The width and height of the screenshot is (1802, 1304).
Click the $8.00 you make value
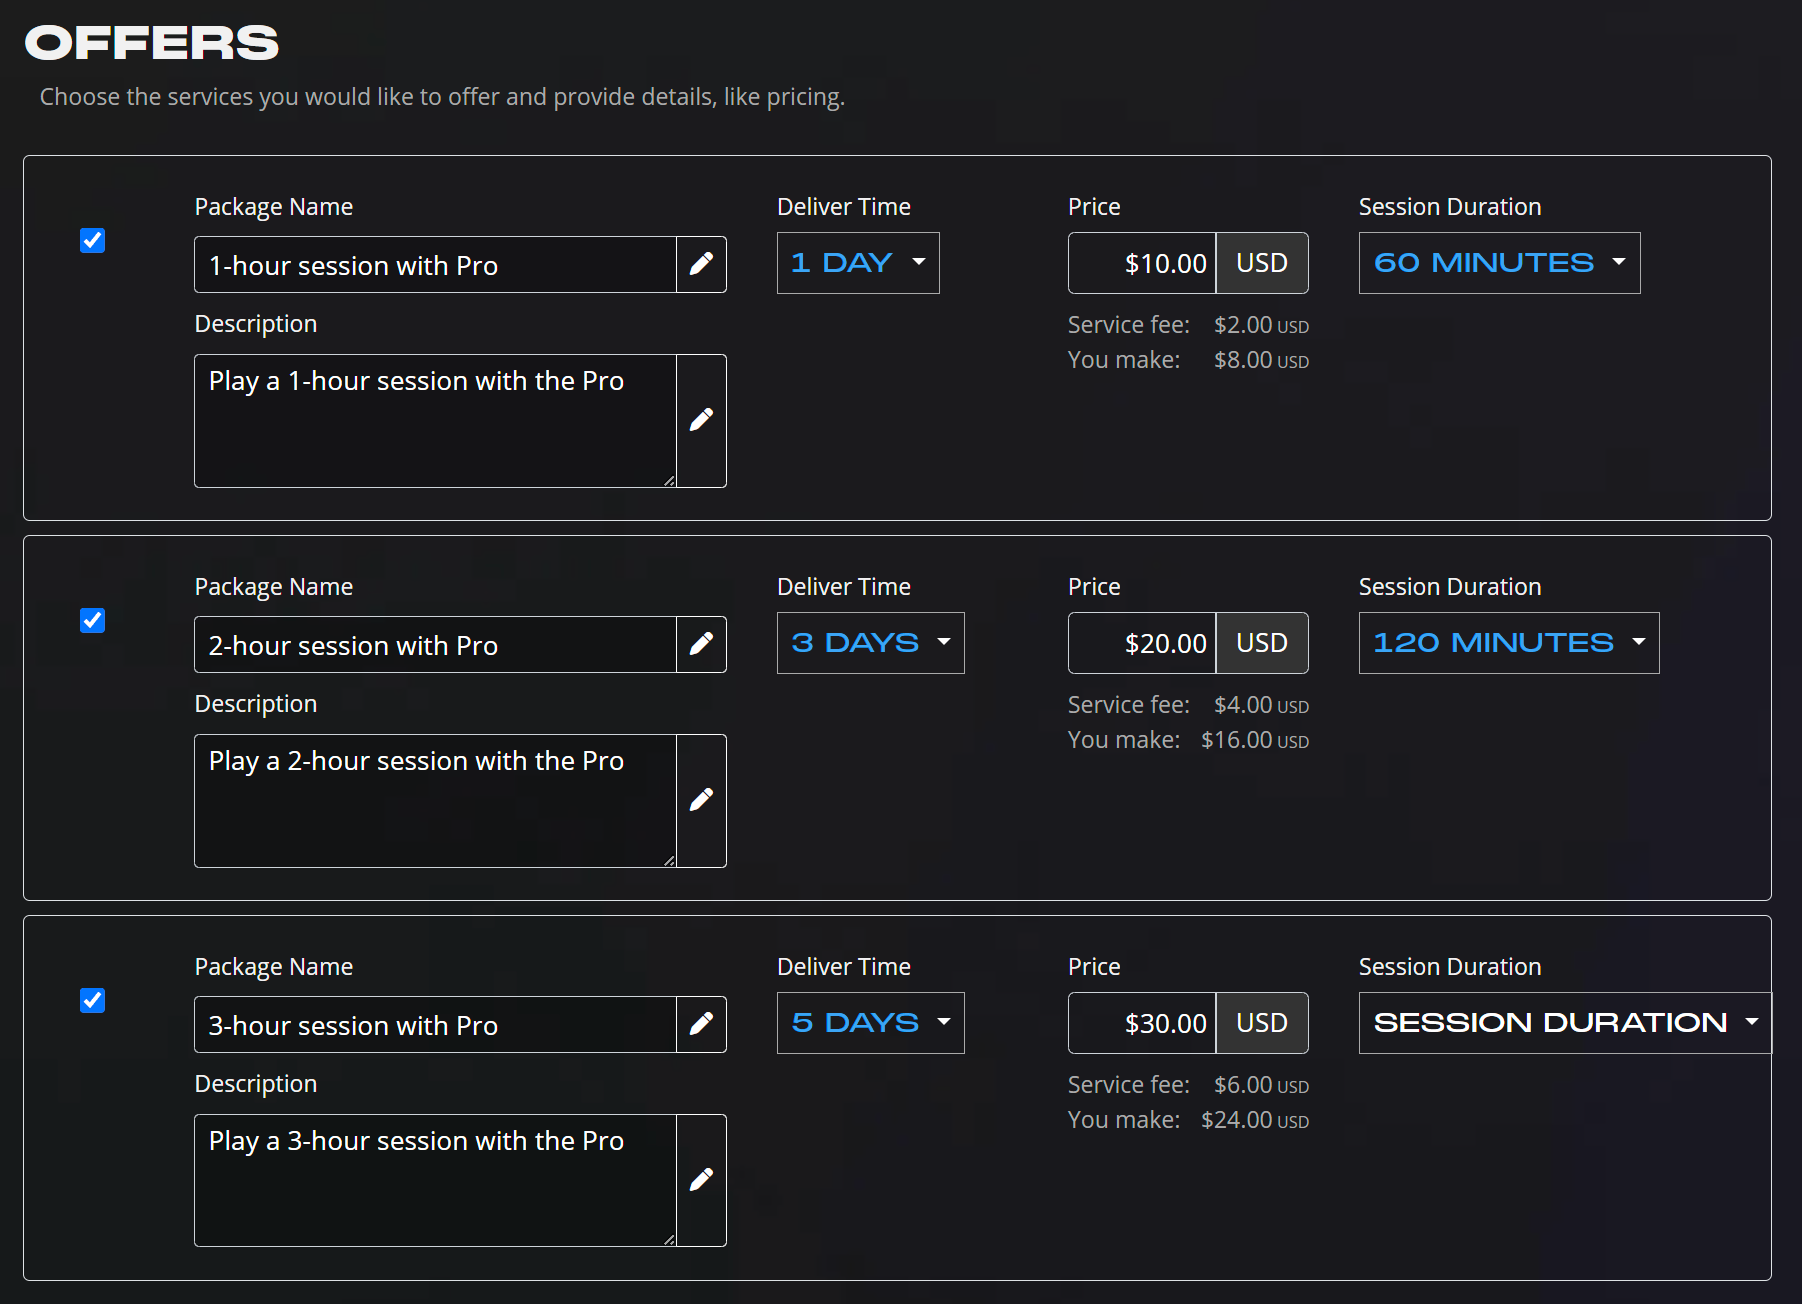(1261, 360)
